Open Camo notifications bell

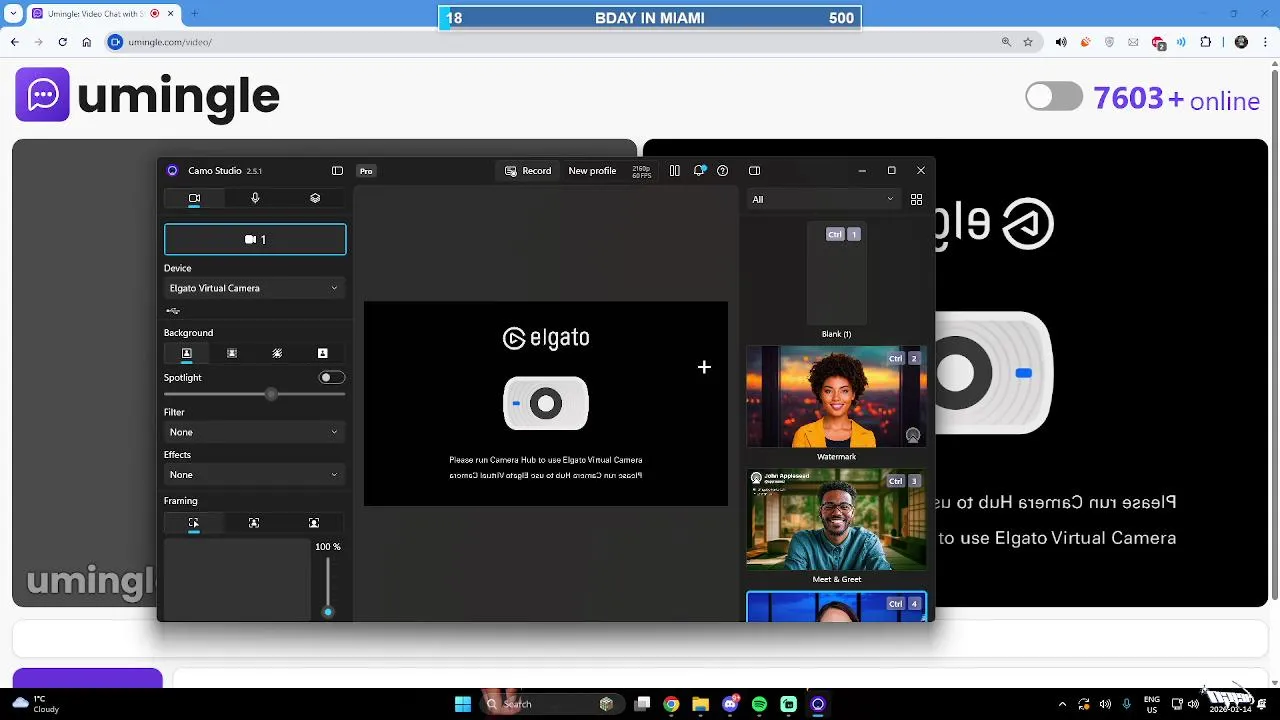tap(699, 171)
